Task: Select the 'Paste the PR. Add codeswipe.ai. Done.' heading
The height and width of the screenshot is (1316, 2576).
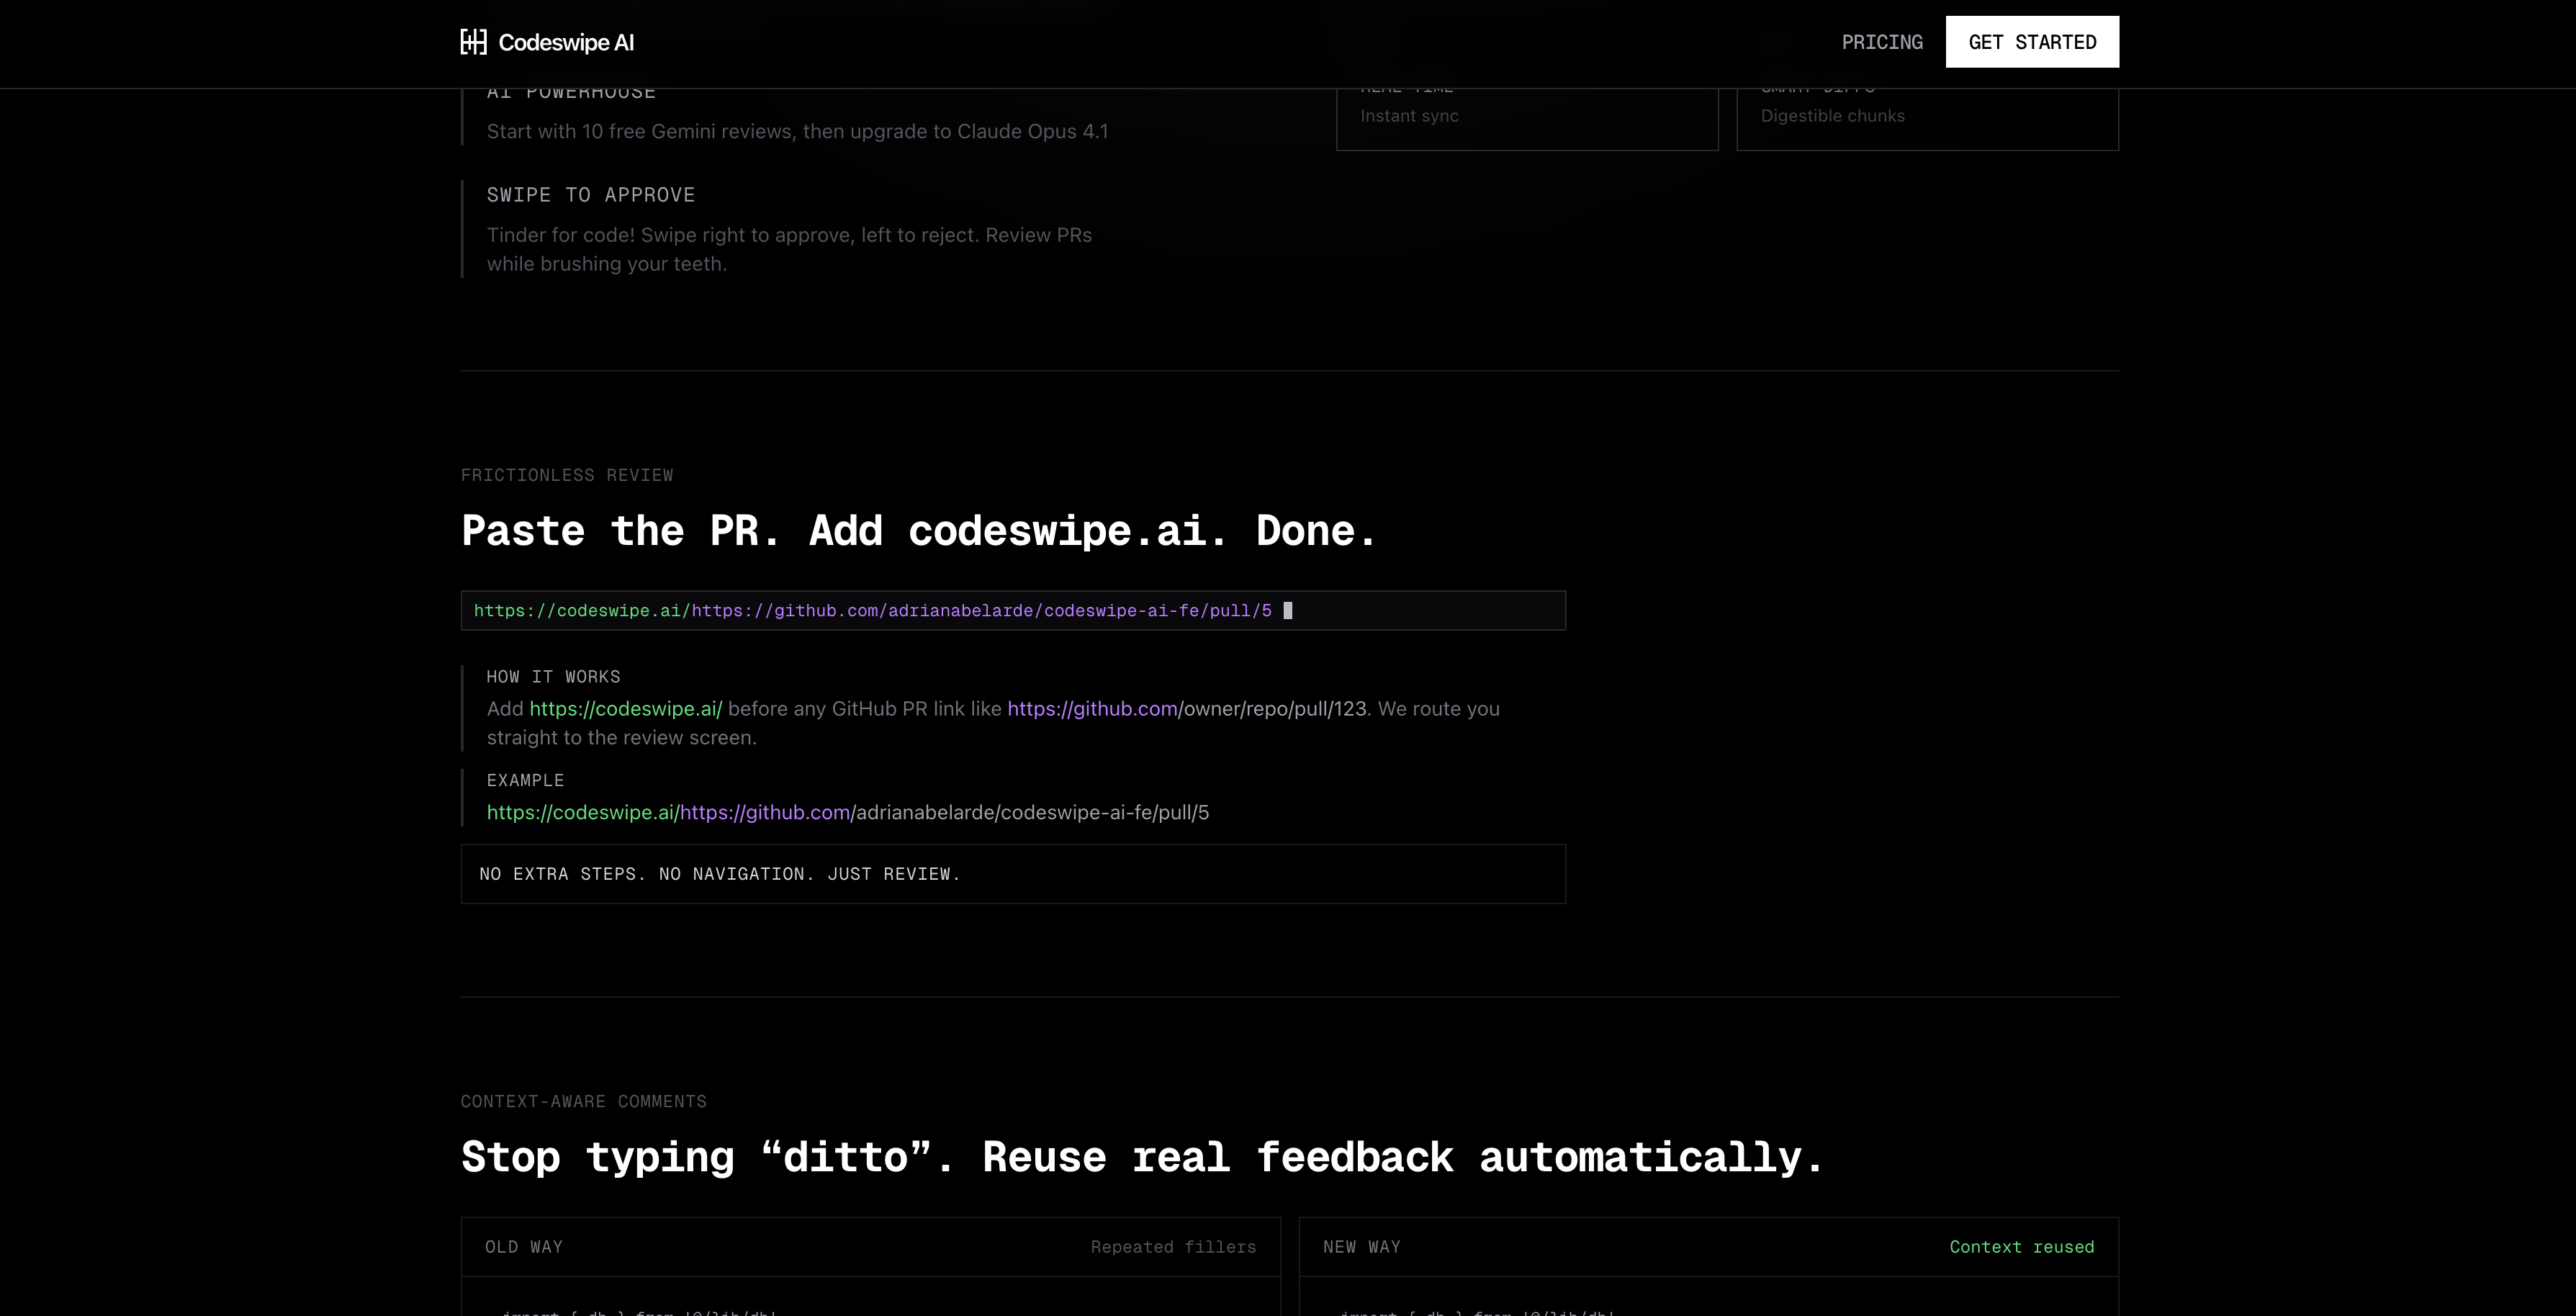Action: coord(919,531)
